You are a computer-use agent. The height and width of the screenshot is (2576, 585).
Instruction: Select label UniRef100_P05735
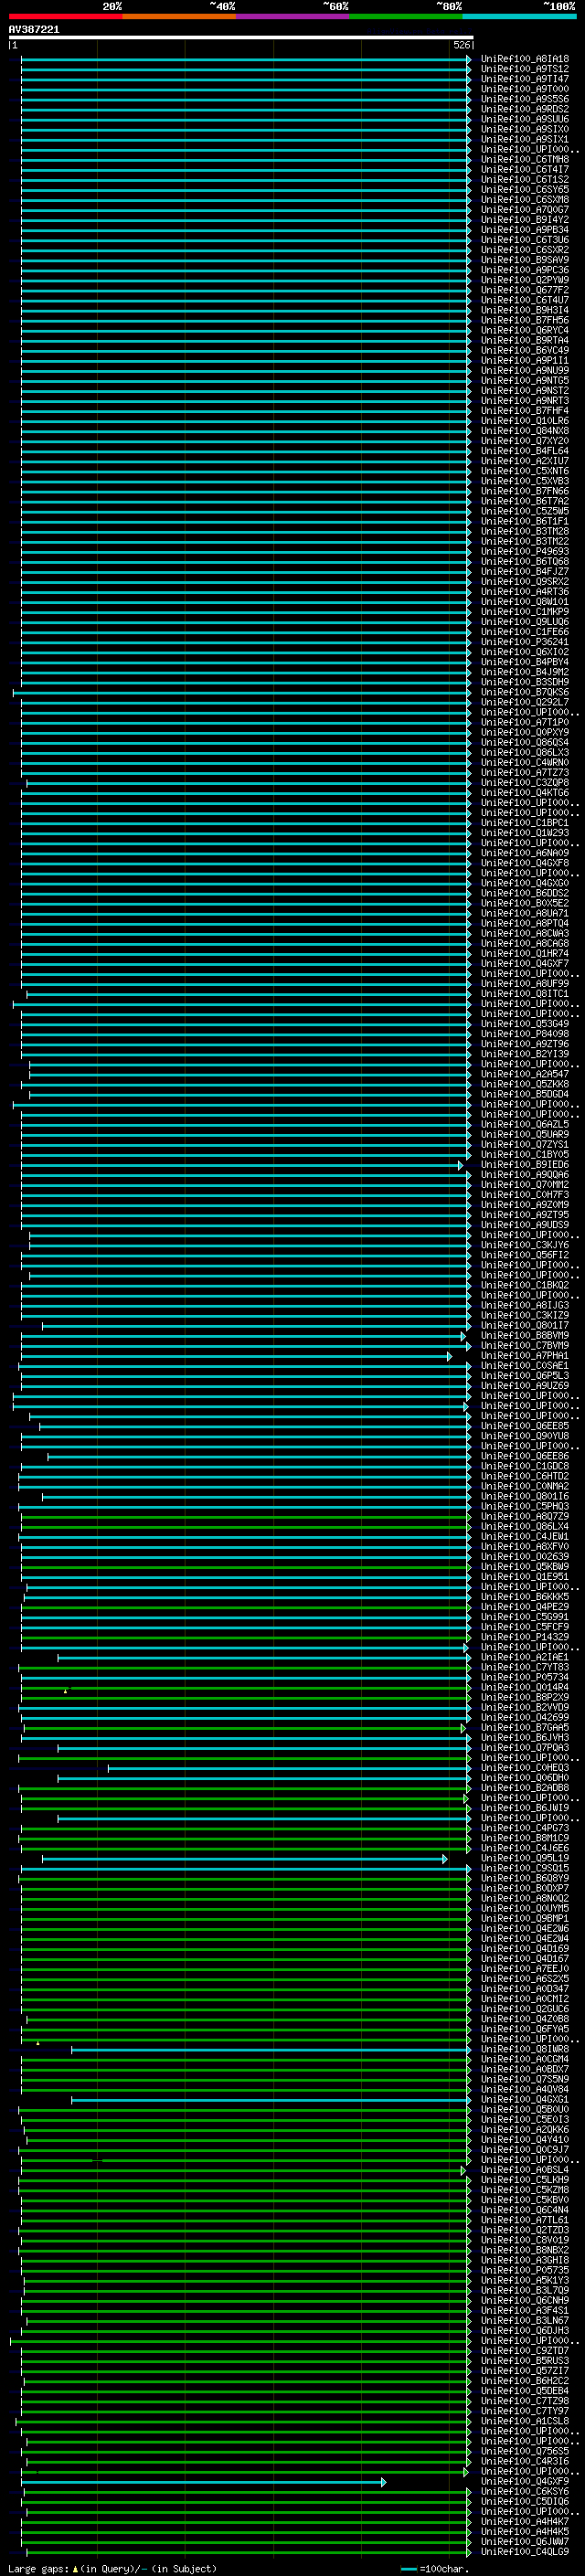pos(525,2270)
